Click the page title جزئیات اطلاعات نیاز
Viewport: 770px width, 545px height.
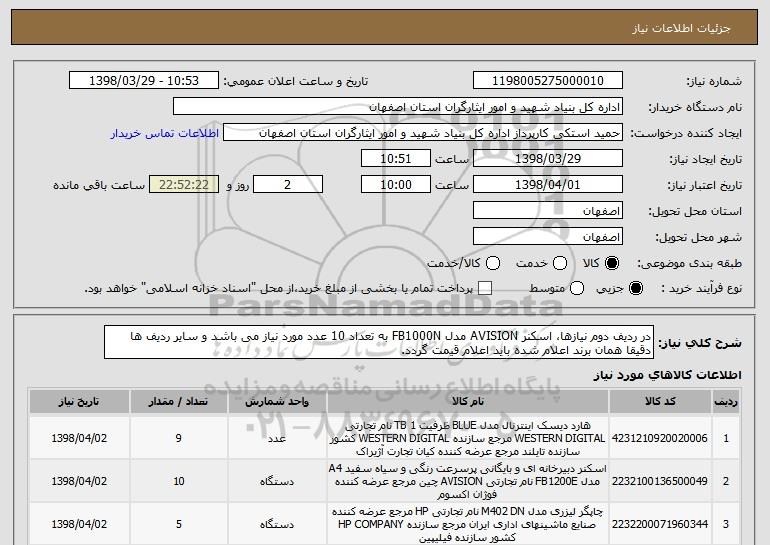[x=681, y=28]
